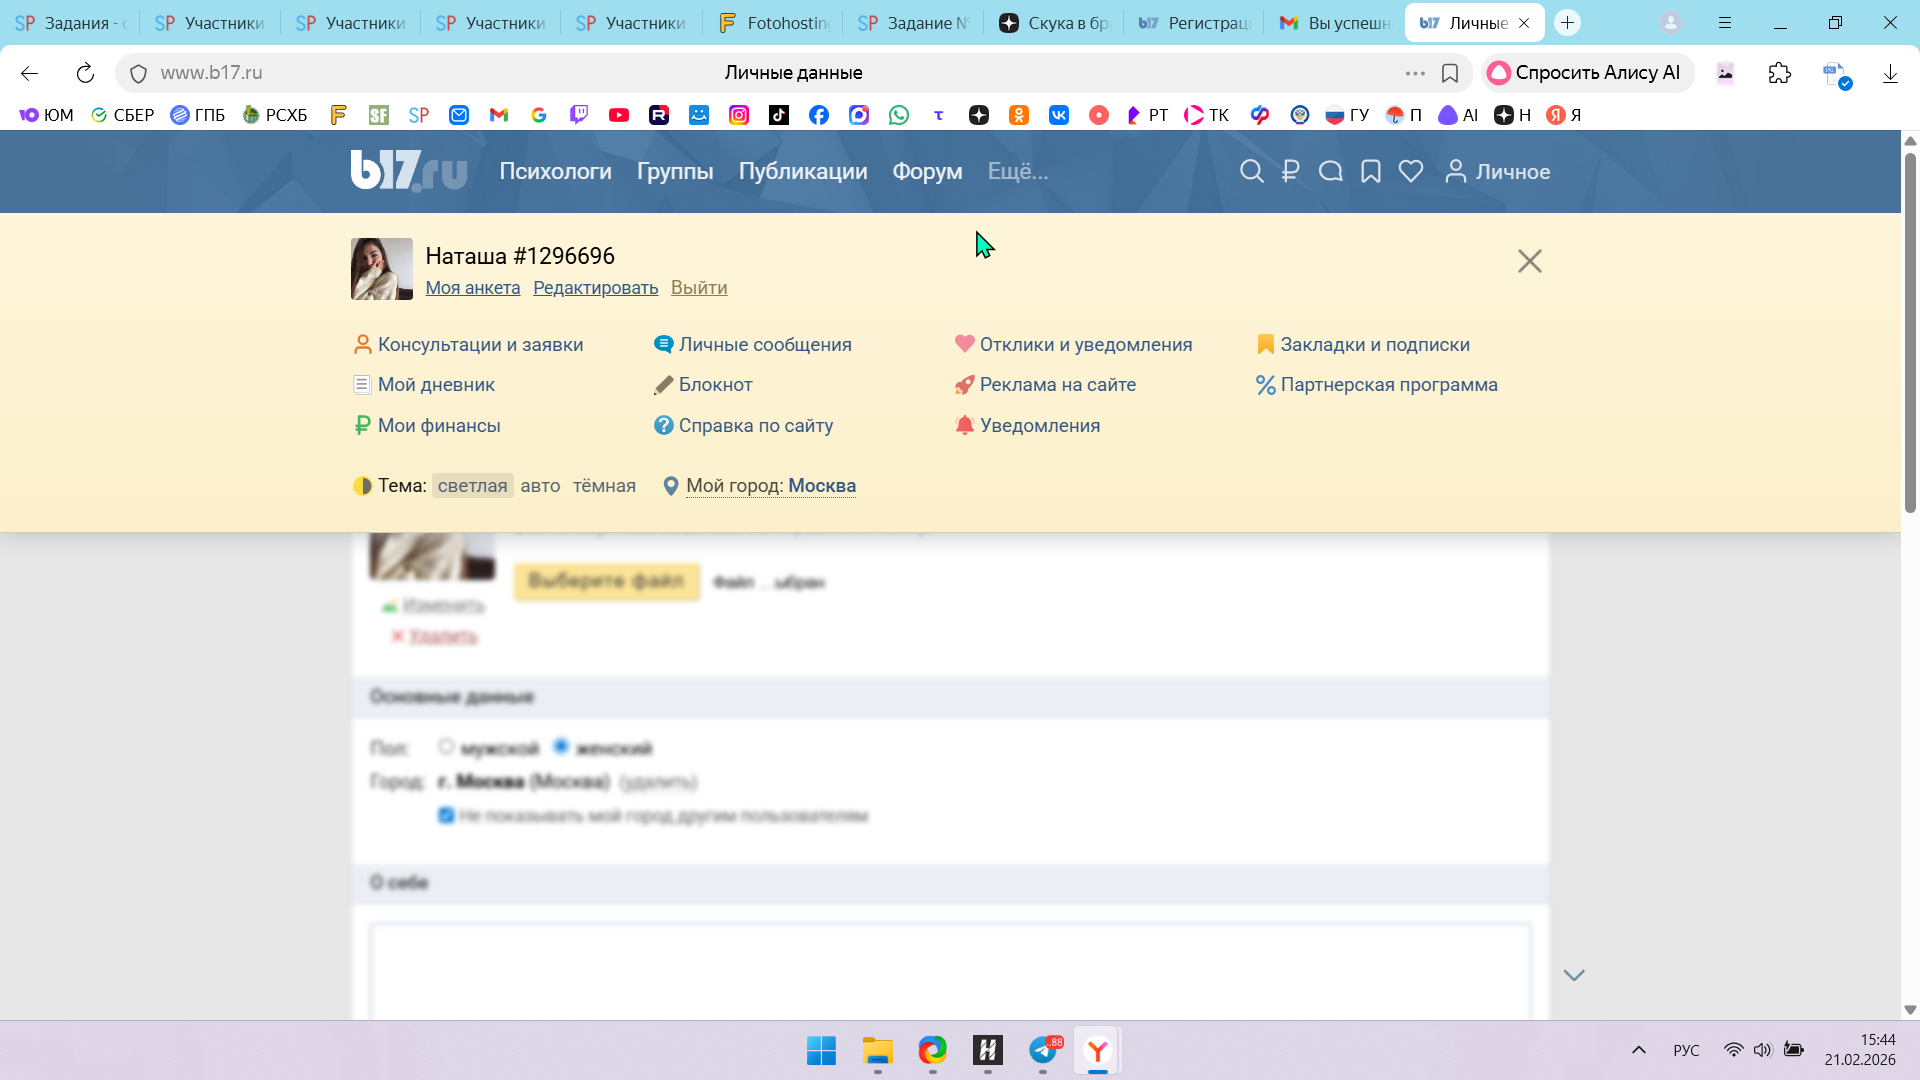
Task: Click the search magnifier icon in b17 header
Action: [1251, 172]
